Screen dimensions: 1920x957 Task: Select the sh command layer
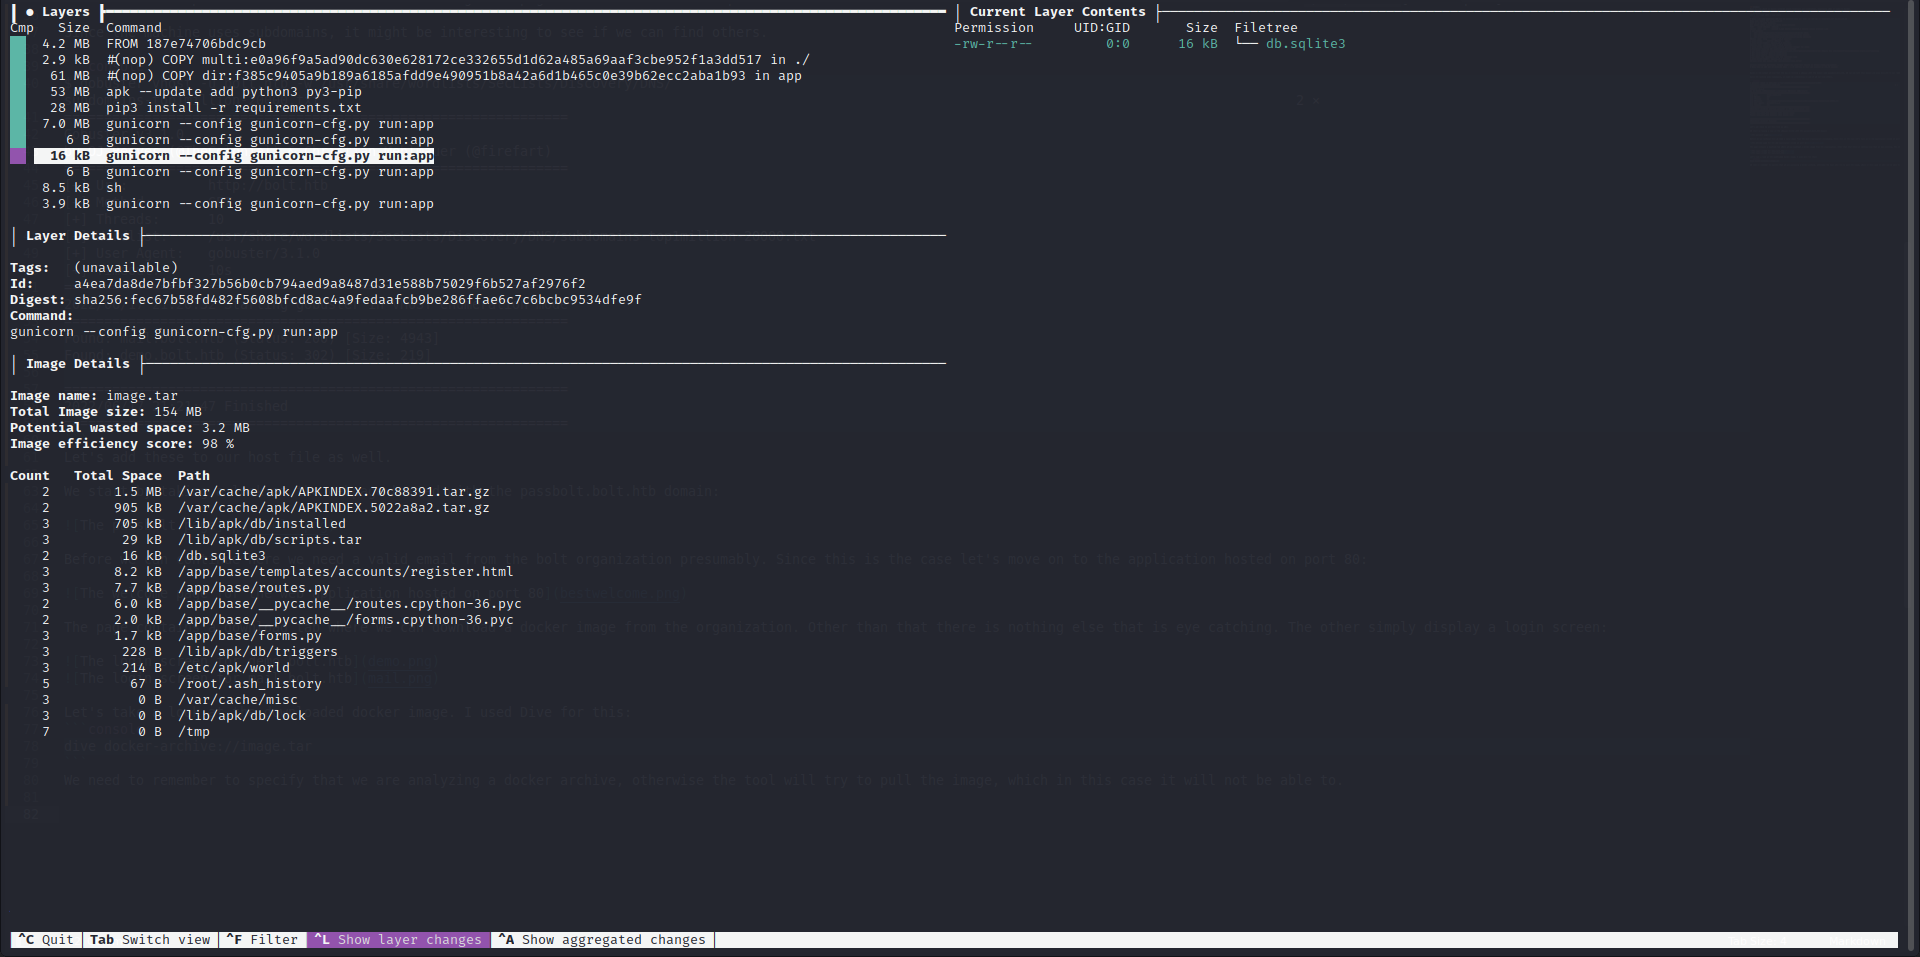coord(114,187)
